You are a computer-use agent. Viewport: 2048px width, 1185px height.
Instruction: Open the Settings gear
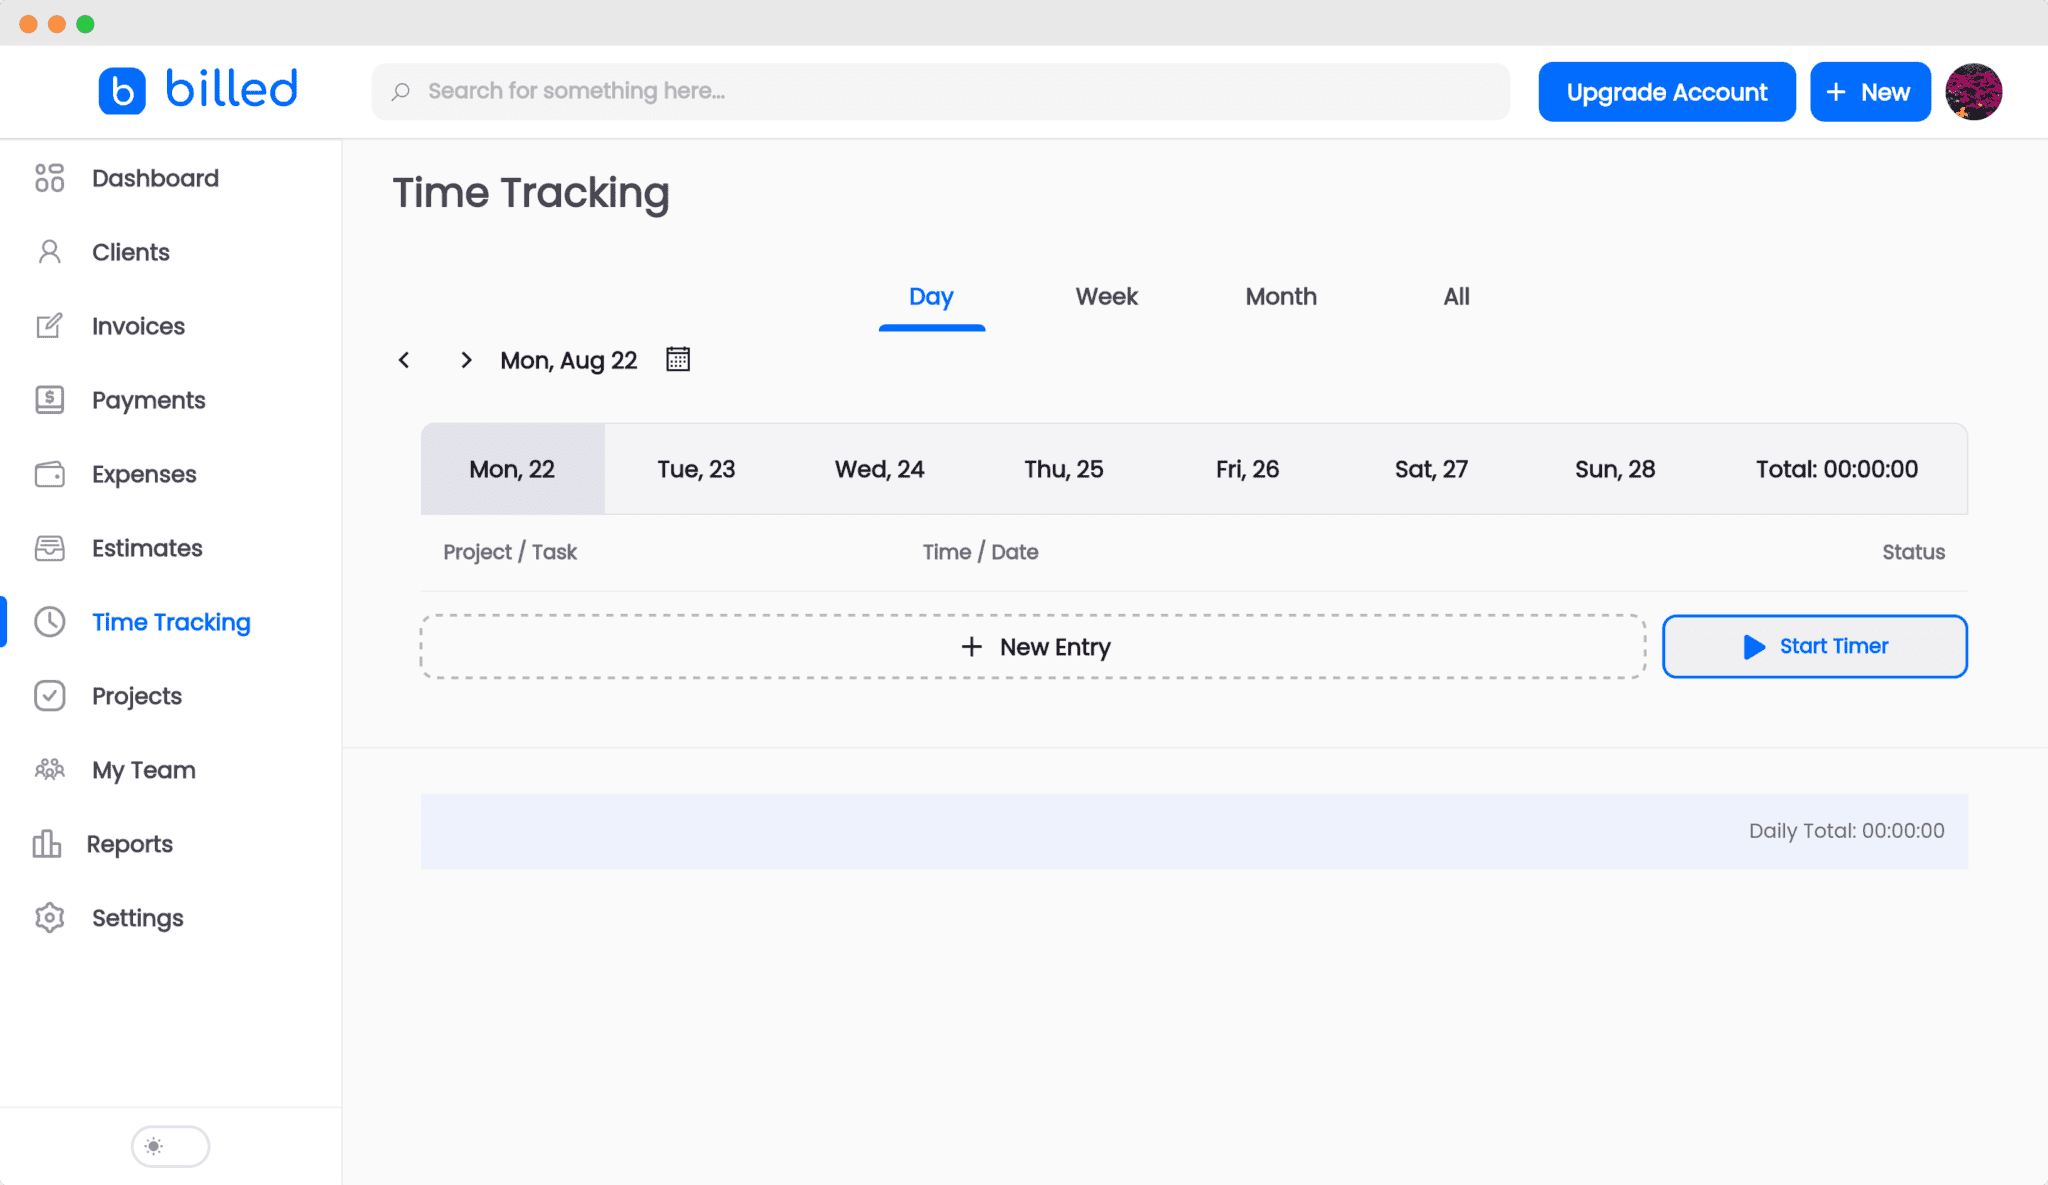pyautogui.click(x=49, y=917)
